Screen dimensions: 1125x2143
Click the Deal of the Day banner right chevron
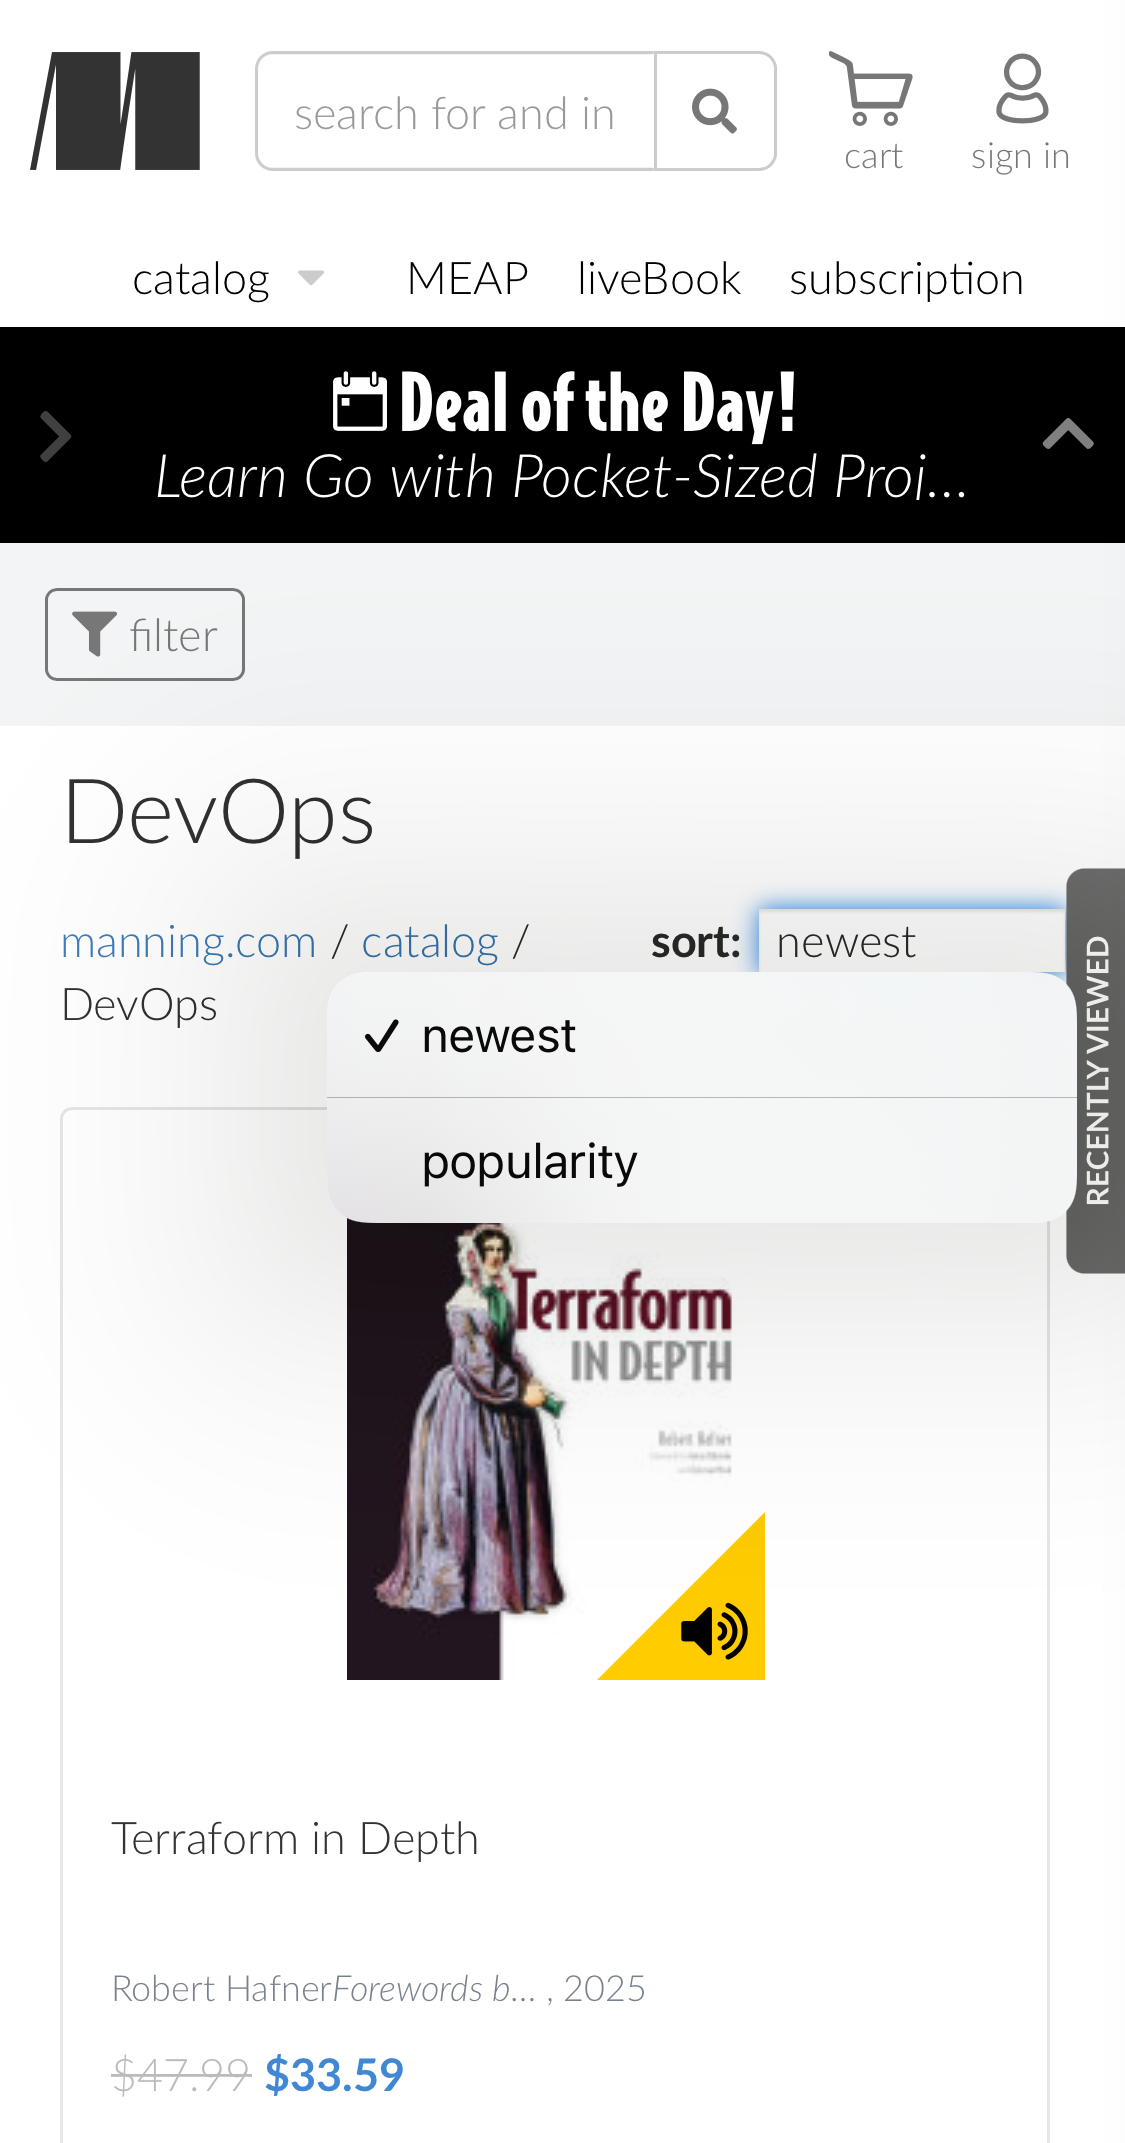(56, 437)
